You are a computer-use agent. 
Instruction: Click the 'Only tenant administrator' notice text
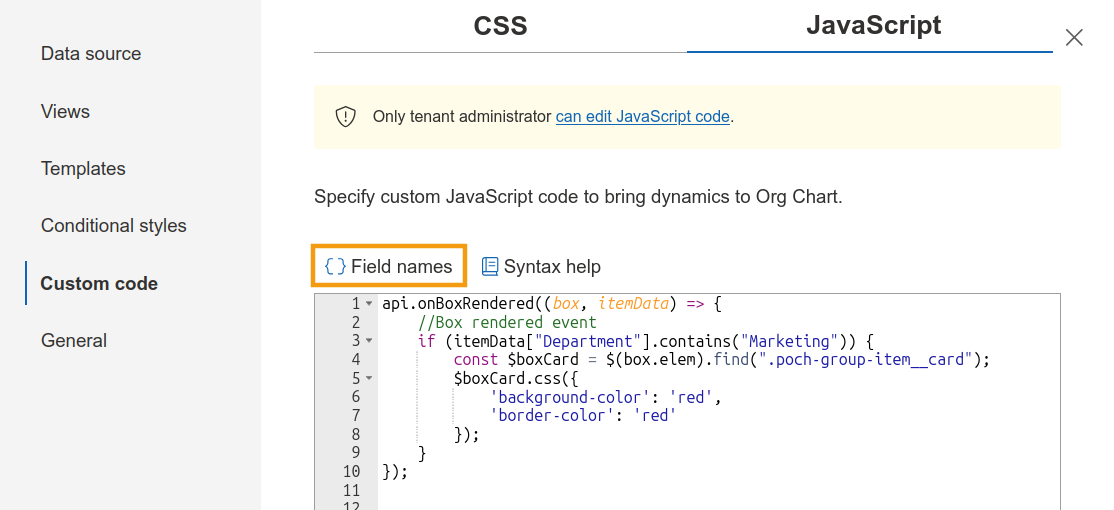[462, 116]
